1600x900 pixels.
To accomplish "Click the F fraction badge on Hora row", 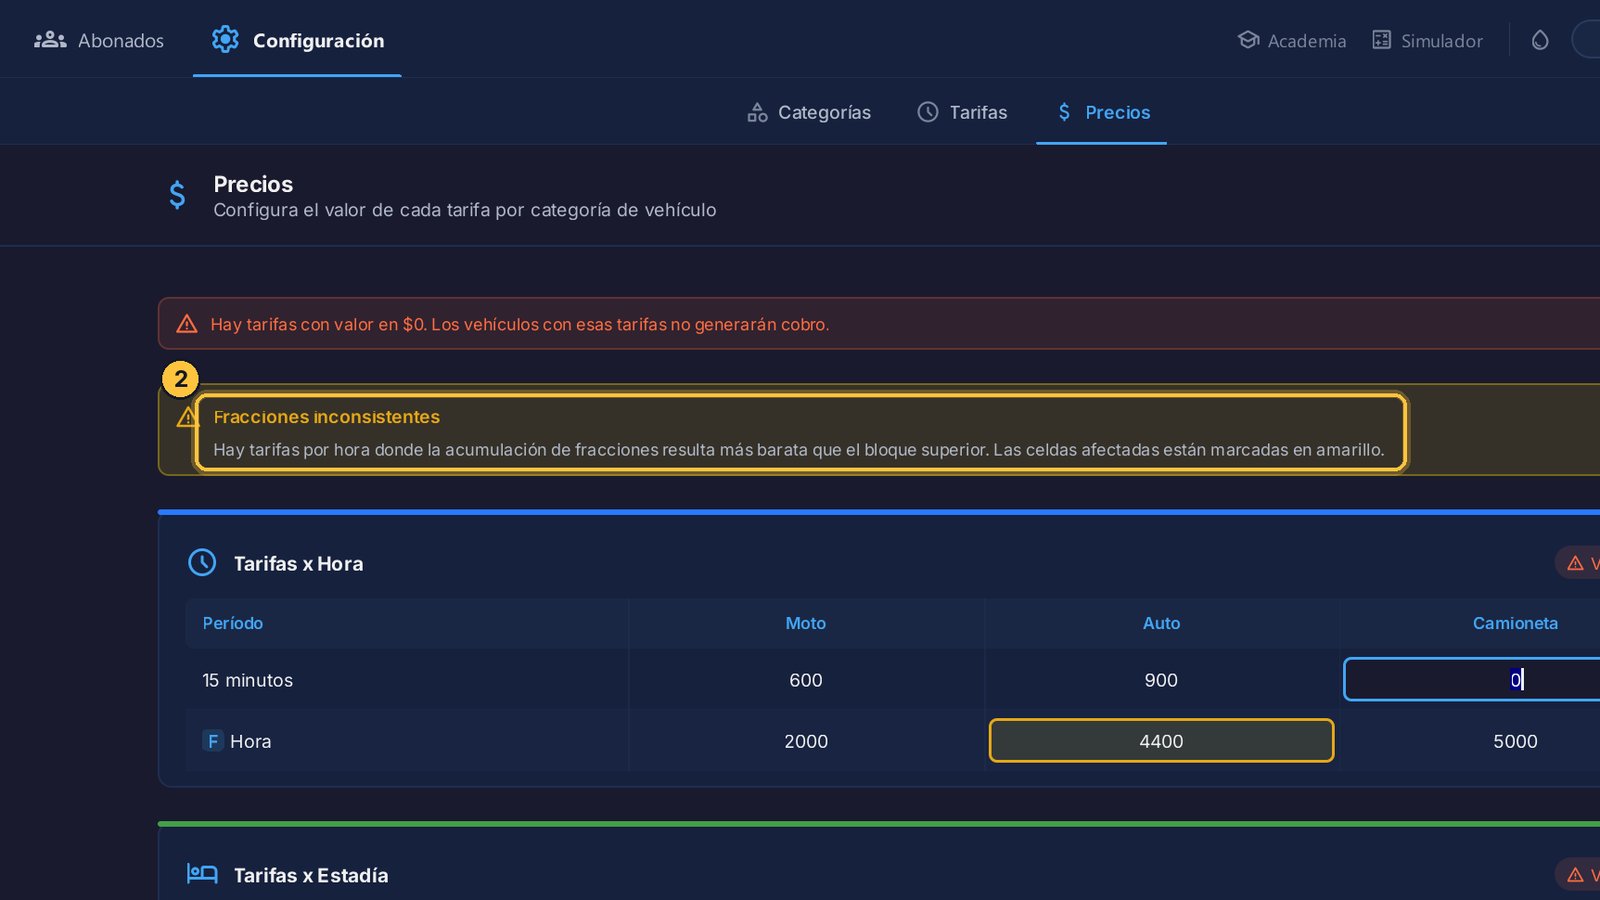I will tap(213, 741).
